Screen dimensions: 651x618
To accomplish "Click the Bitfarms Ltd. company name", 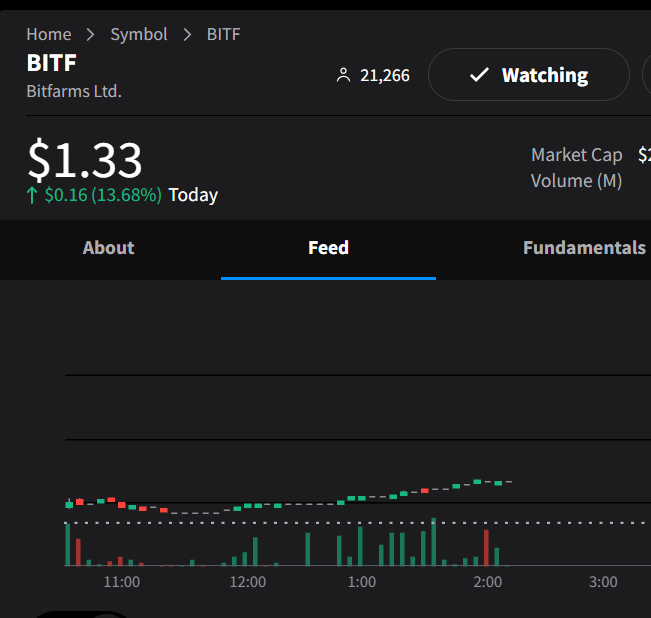I will tap(74, 91).
